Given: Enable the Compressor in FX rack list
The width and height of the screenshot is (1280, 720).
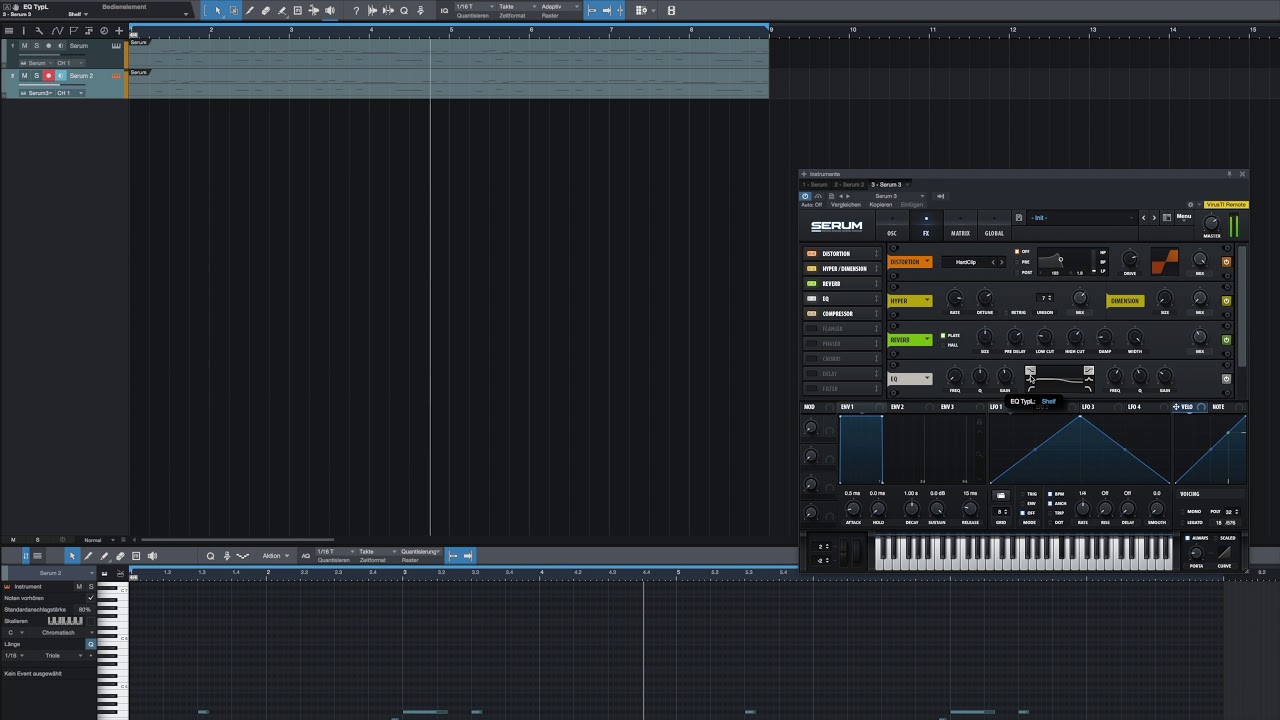Looking at the screenshot, I should pyautogui.click(x=812, y=313).
